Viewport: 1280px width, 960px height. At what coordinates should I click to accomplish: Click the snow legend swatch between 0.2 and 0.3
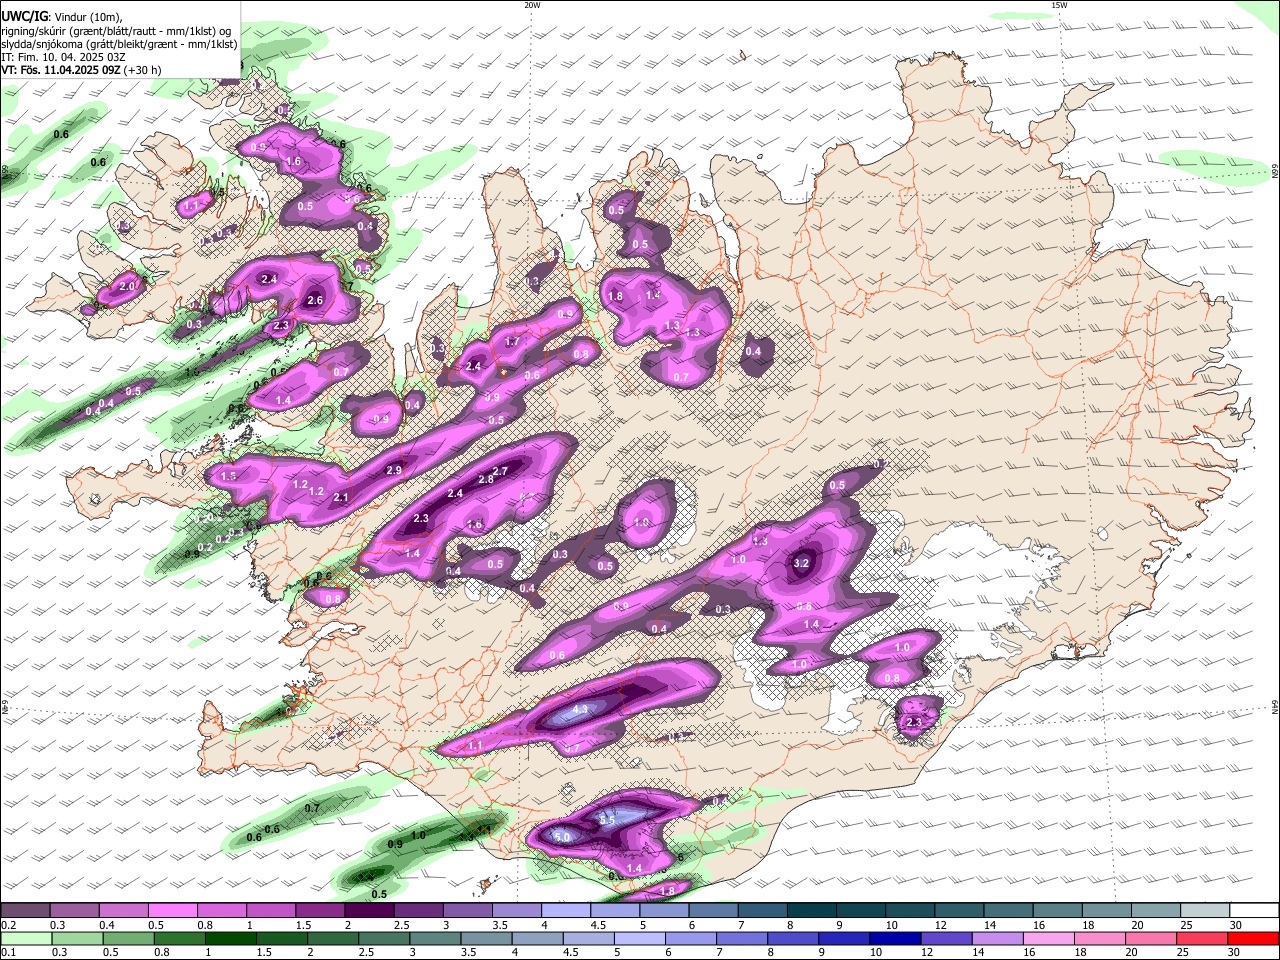pos(26,910)
